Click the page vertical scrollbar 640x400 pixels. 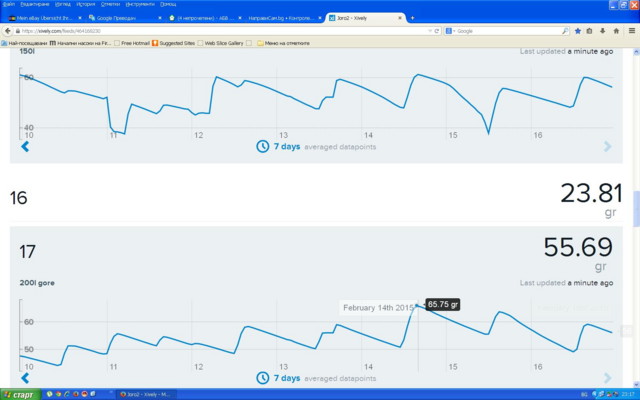pyautogui.click(x=635, y=210)
